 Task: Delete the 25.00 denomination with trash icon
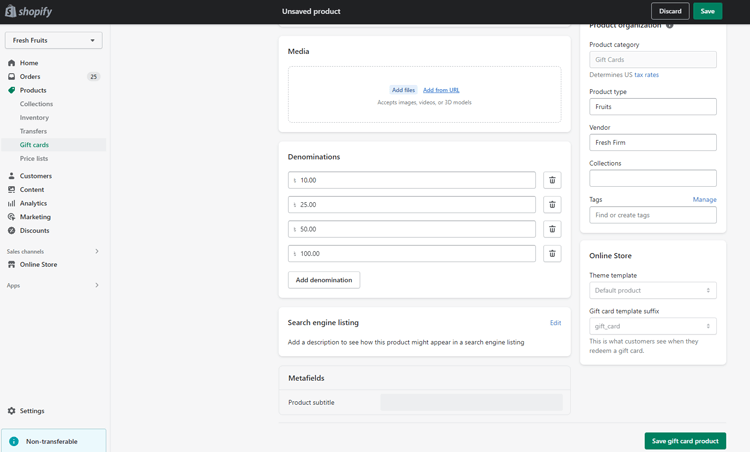pyautogui.click(x=552, y=205)
